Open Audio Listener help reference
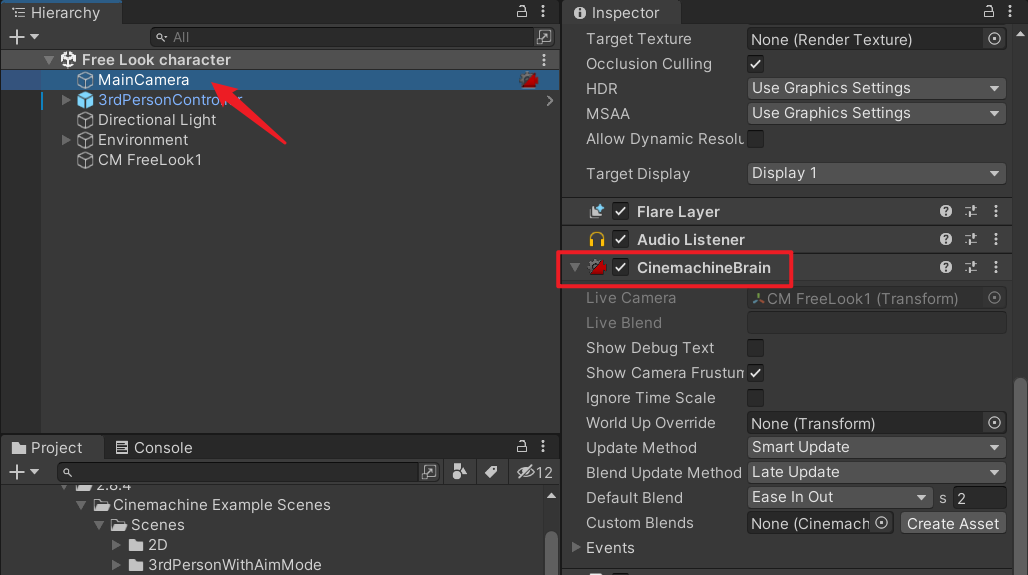The image size is (1028, 575). click(945, 239)
